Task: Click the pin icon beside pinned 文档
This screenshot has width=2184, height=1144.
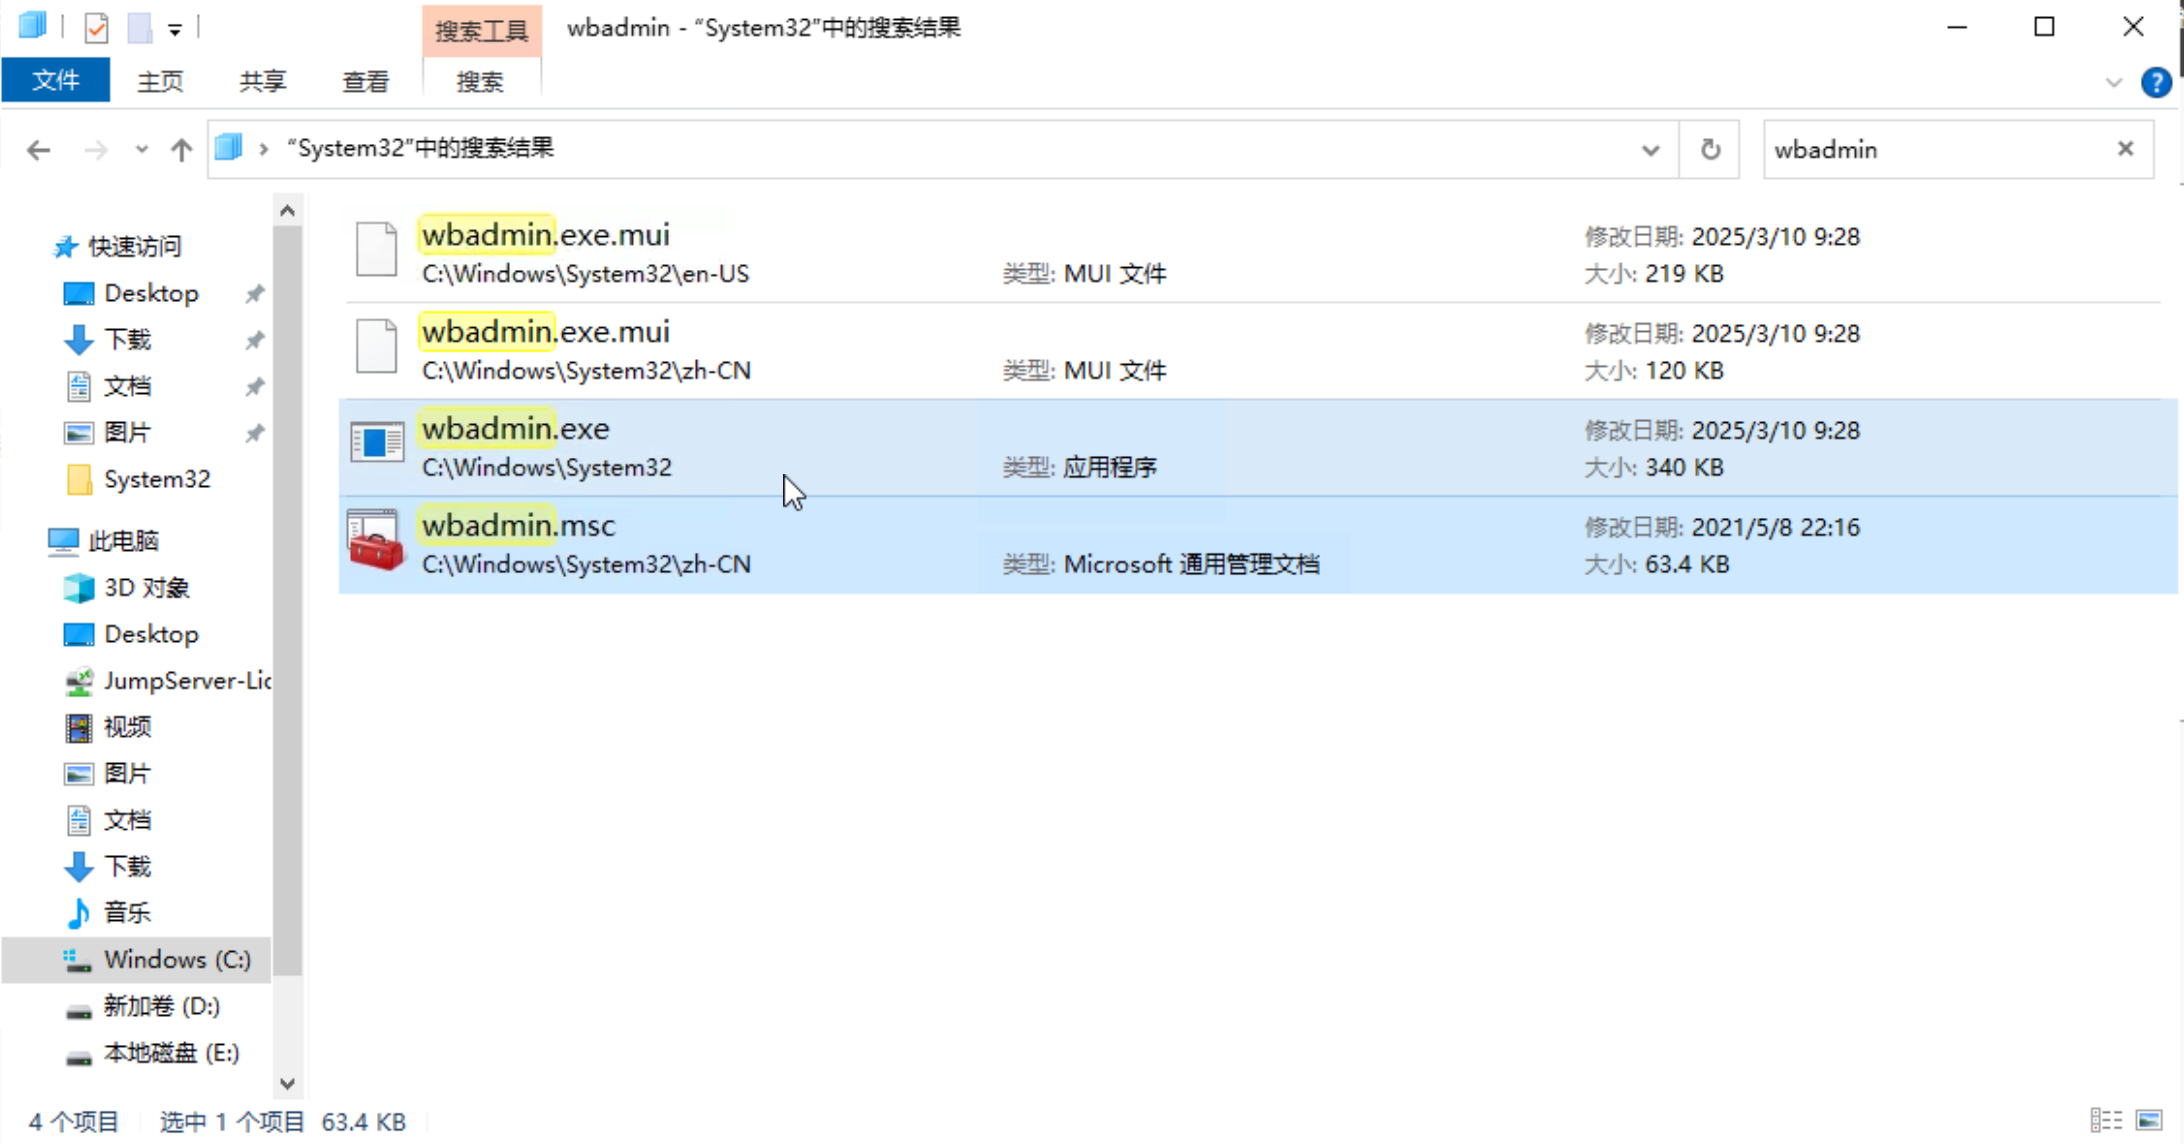Action: click(255, 386)
